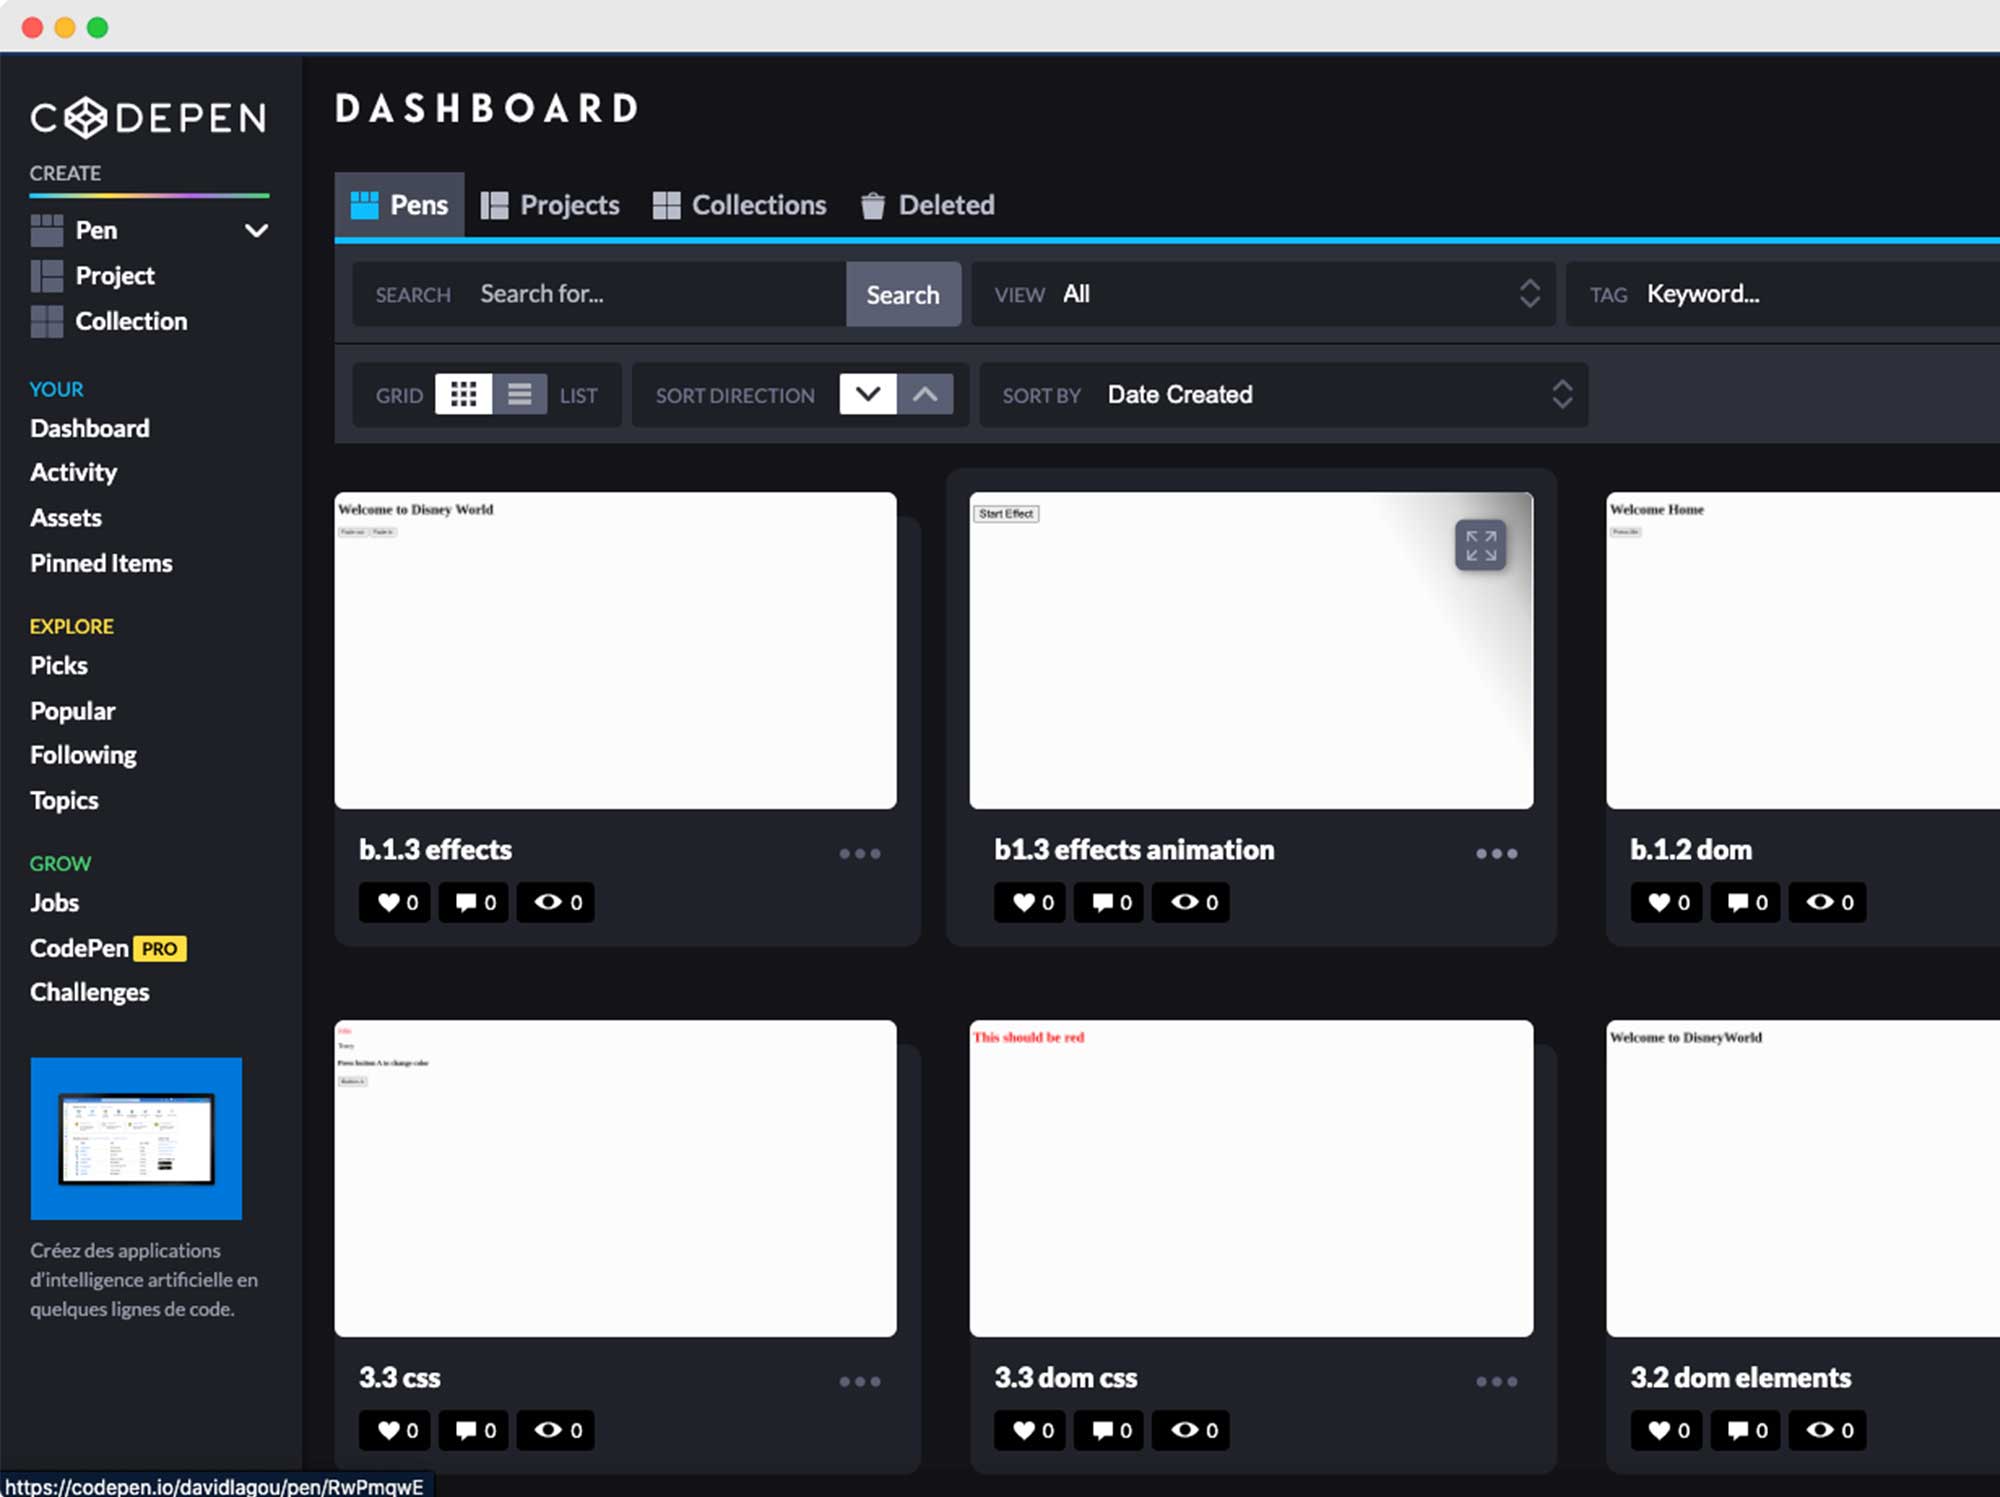Open the Deleted tab
The height and width of the screenshot is (1497, 2000).
point(928,205)
